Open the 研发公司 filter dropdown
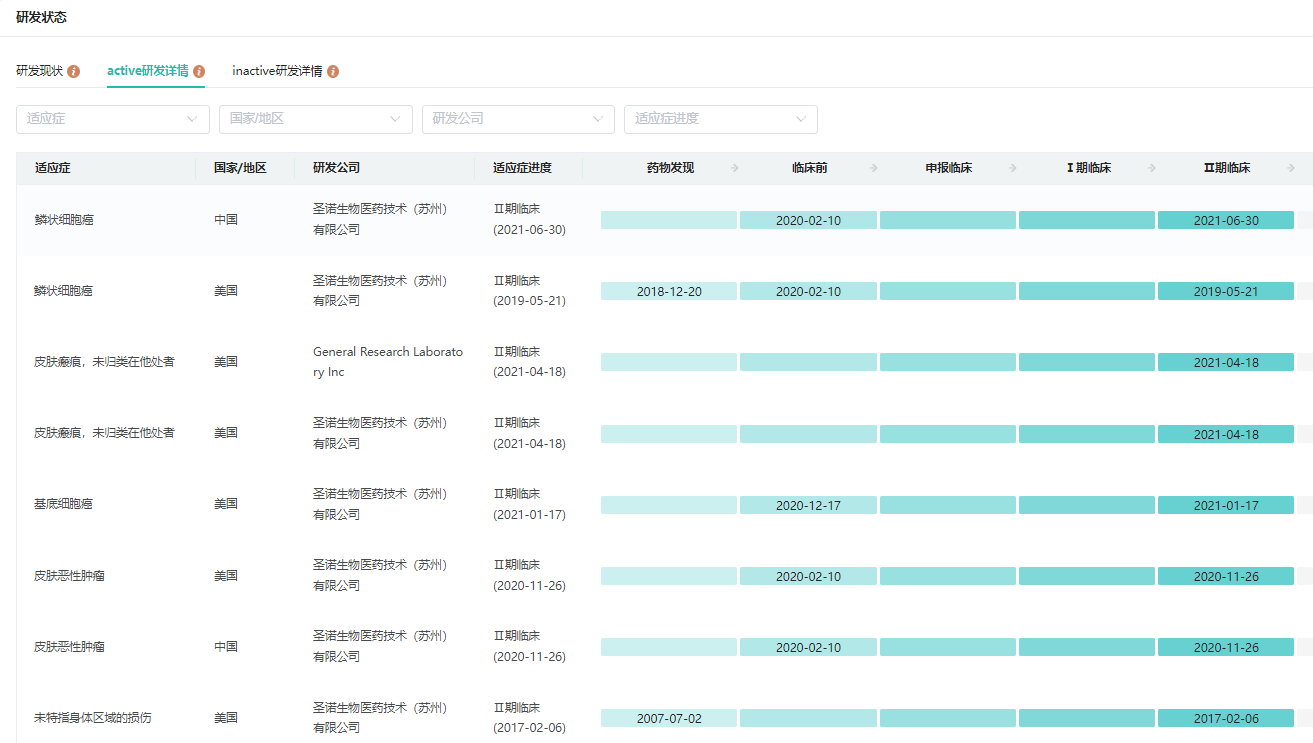The width and height of the screenshot is (1313, 743). point(518,119)
